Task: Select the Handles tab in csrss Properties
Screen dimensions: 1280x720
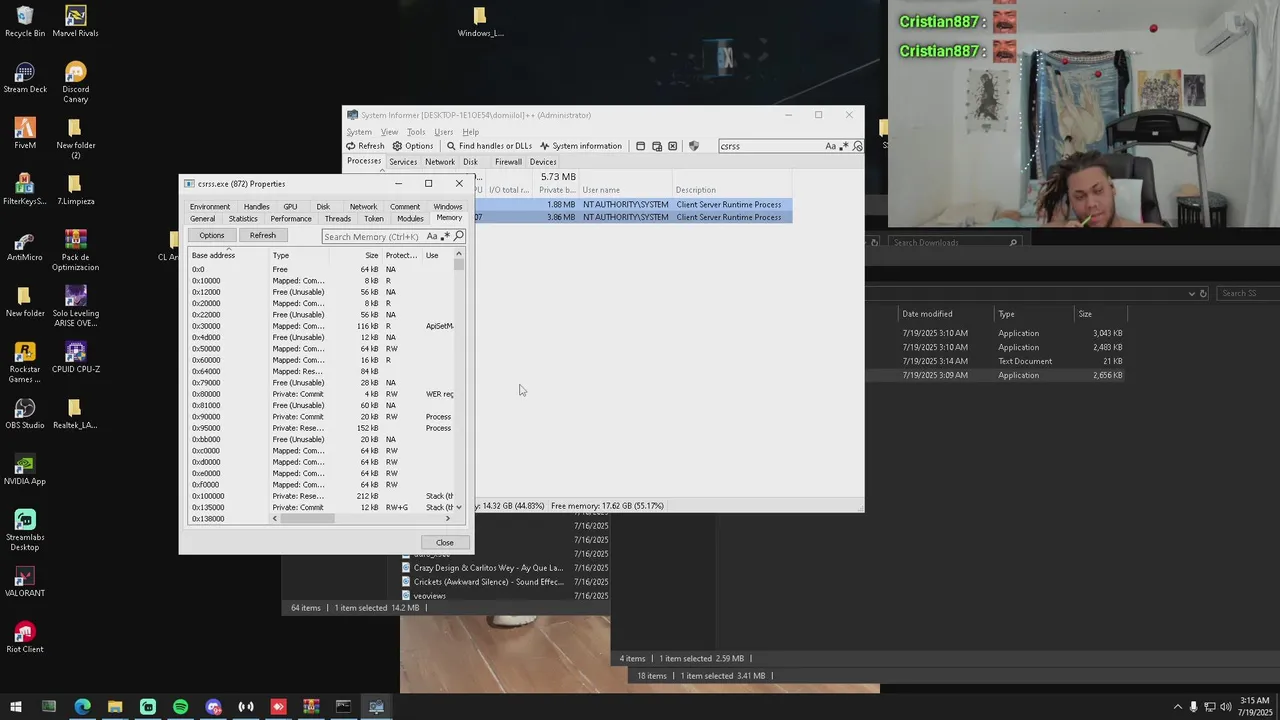Action: (257, 207)
